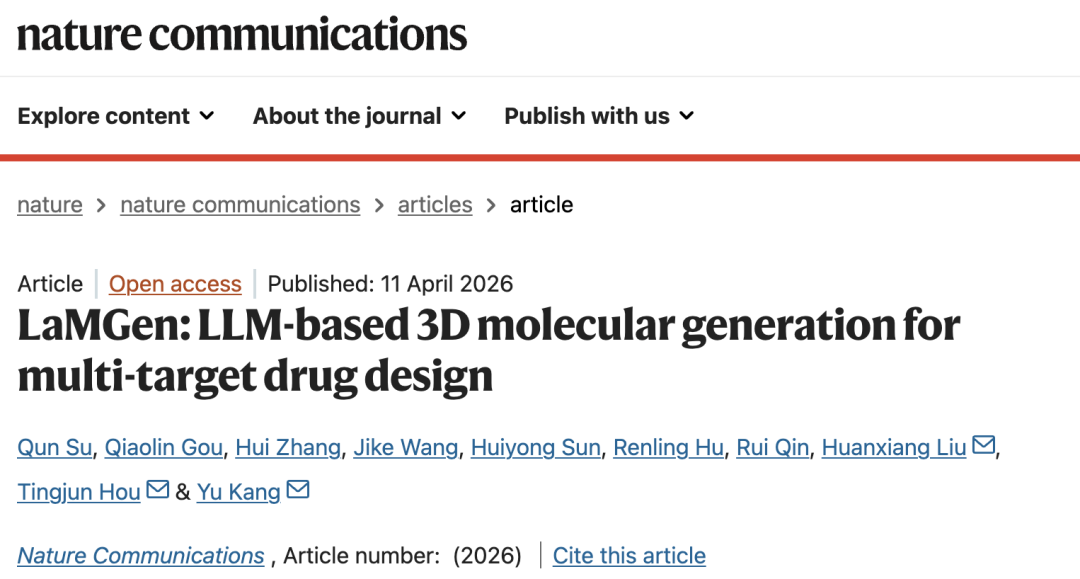Image resolution: width=1080 pixels, height=579 pixels.
Task: Click the envelope icon beside Tingjun Hou
Action: [158, 490]
